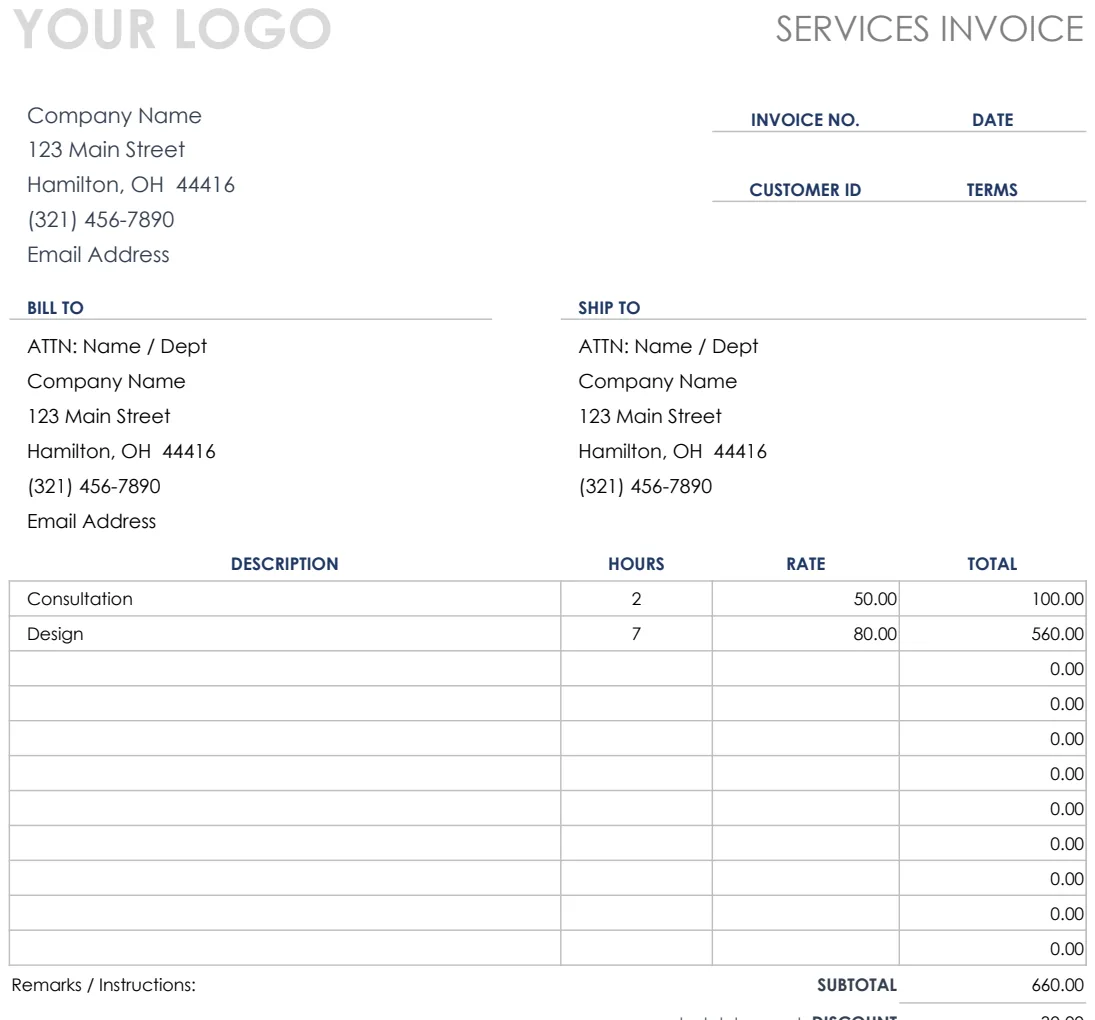Select the DESCRIPTION column header
The image size is (1095, 1020).
[285, 564]
